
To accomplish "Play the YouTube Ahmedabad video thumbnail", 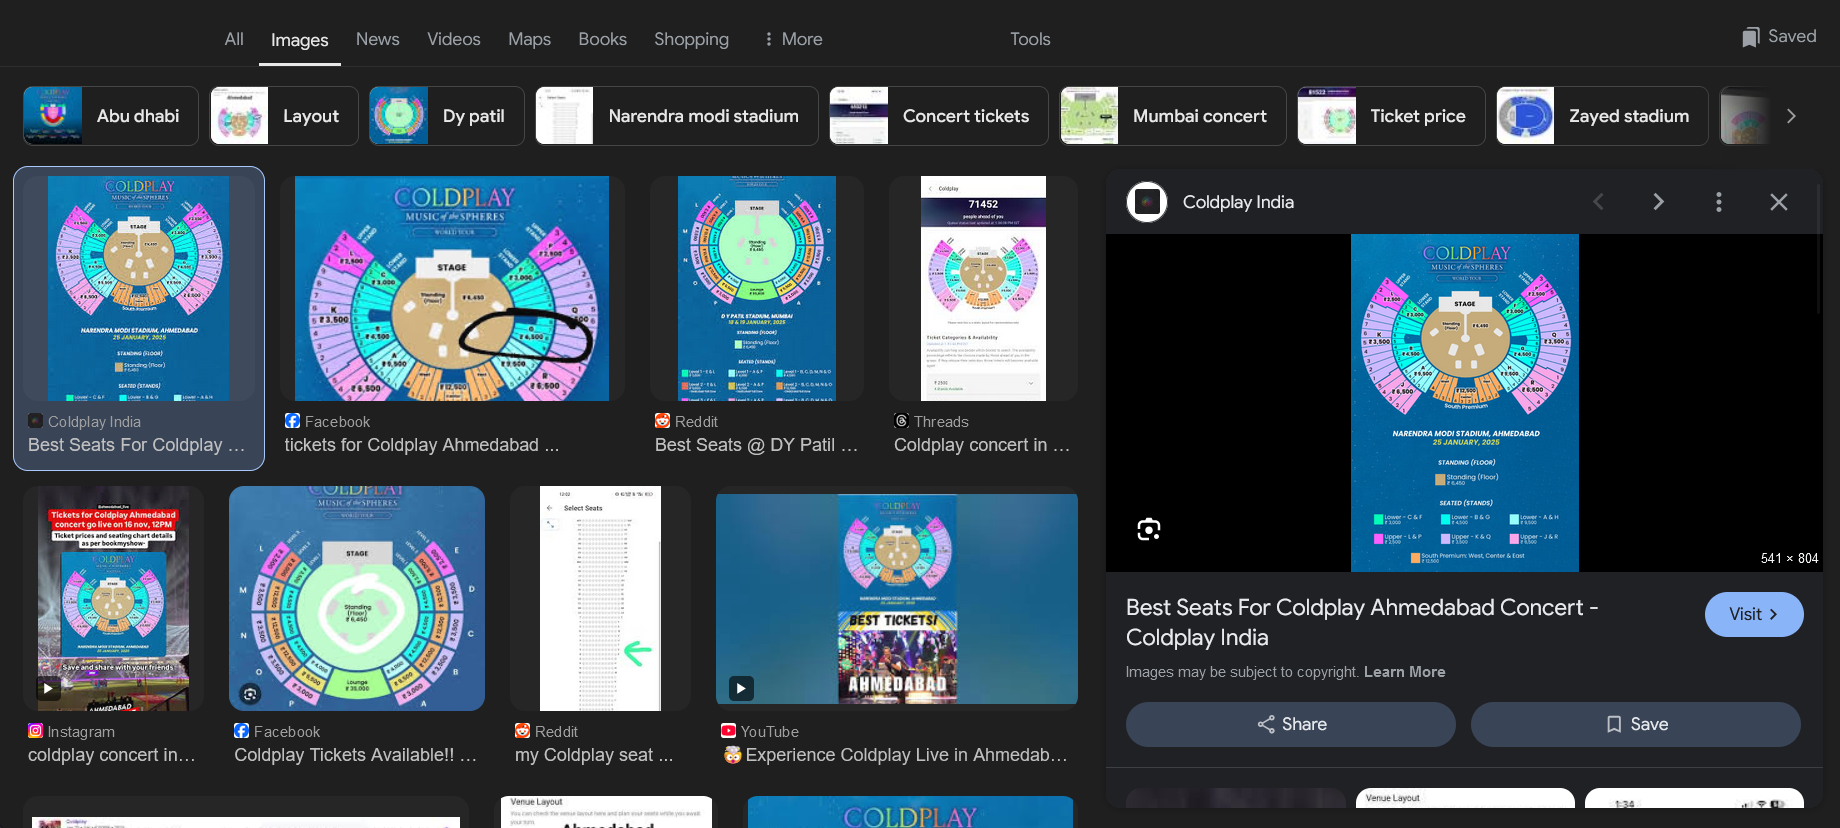I will pyautogui.click(x=740, y=688).
